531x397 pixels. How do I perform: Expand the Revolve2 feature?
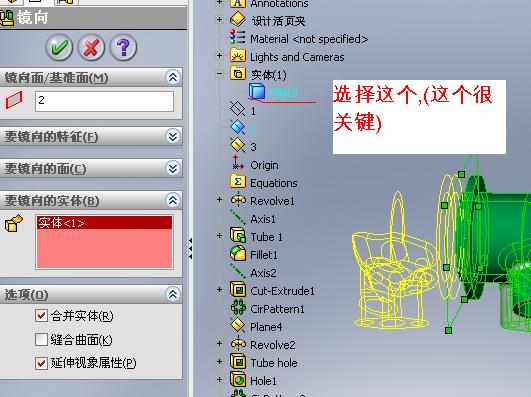[219, 343]
